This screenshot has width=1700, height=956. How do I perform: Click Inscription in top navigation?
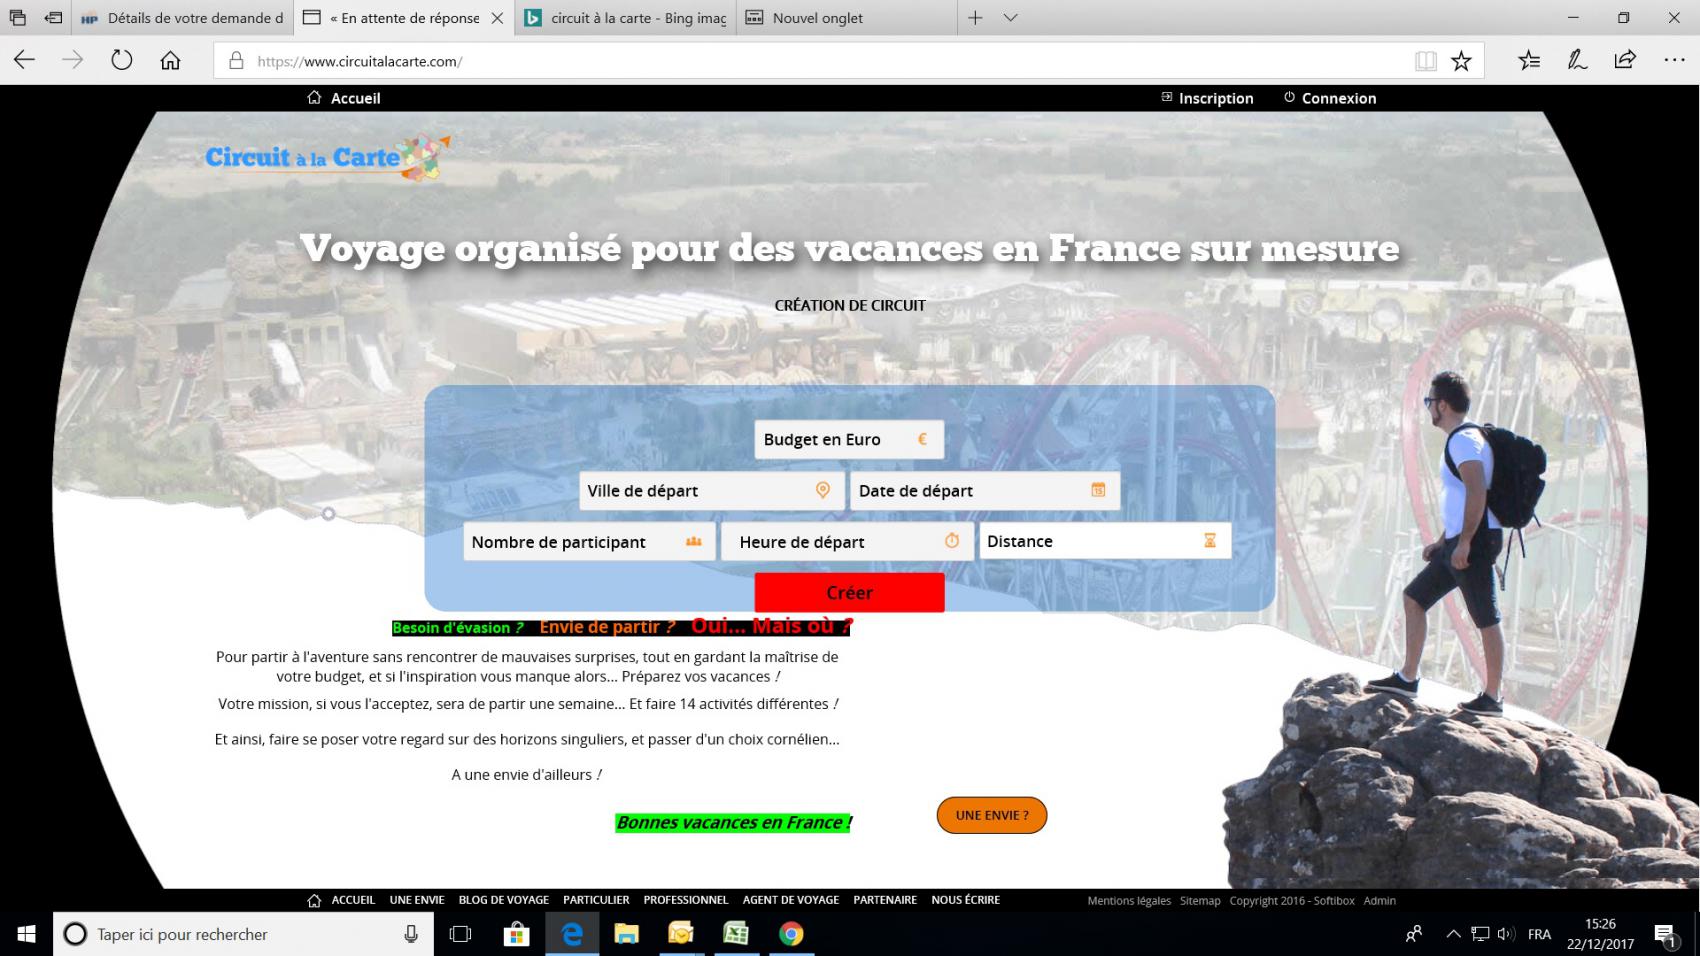(x=1216, y=98)
